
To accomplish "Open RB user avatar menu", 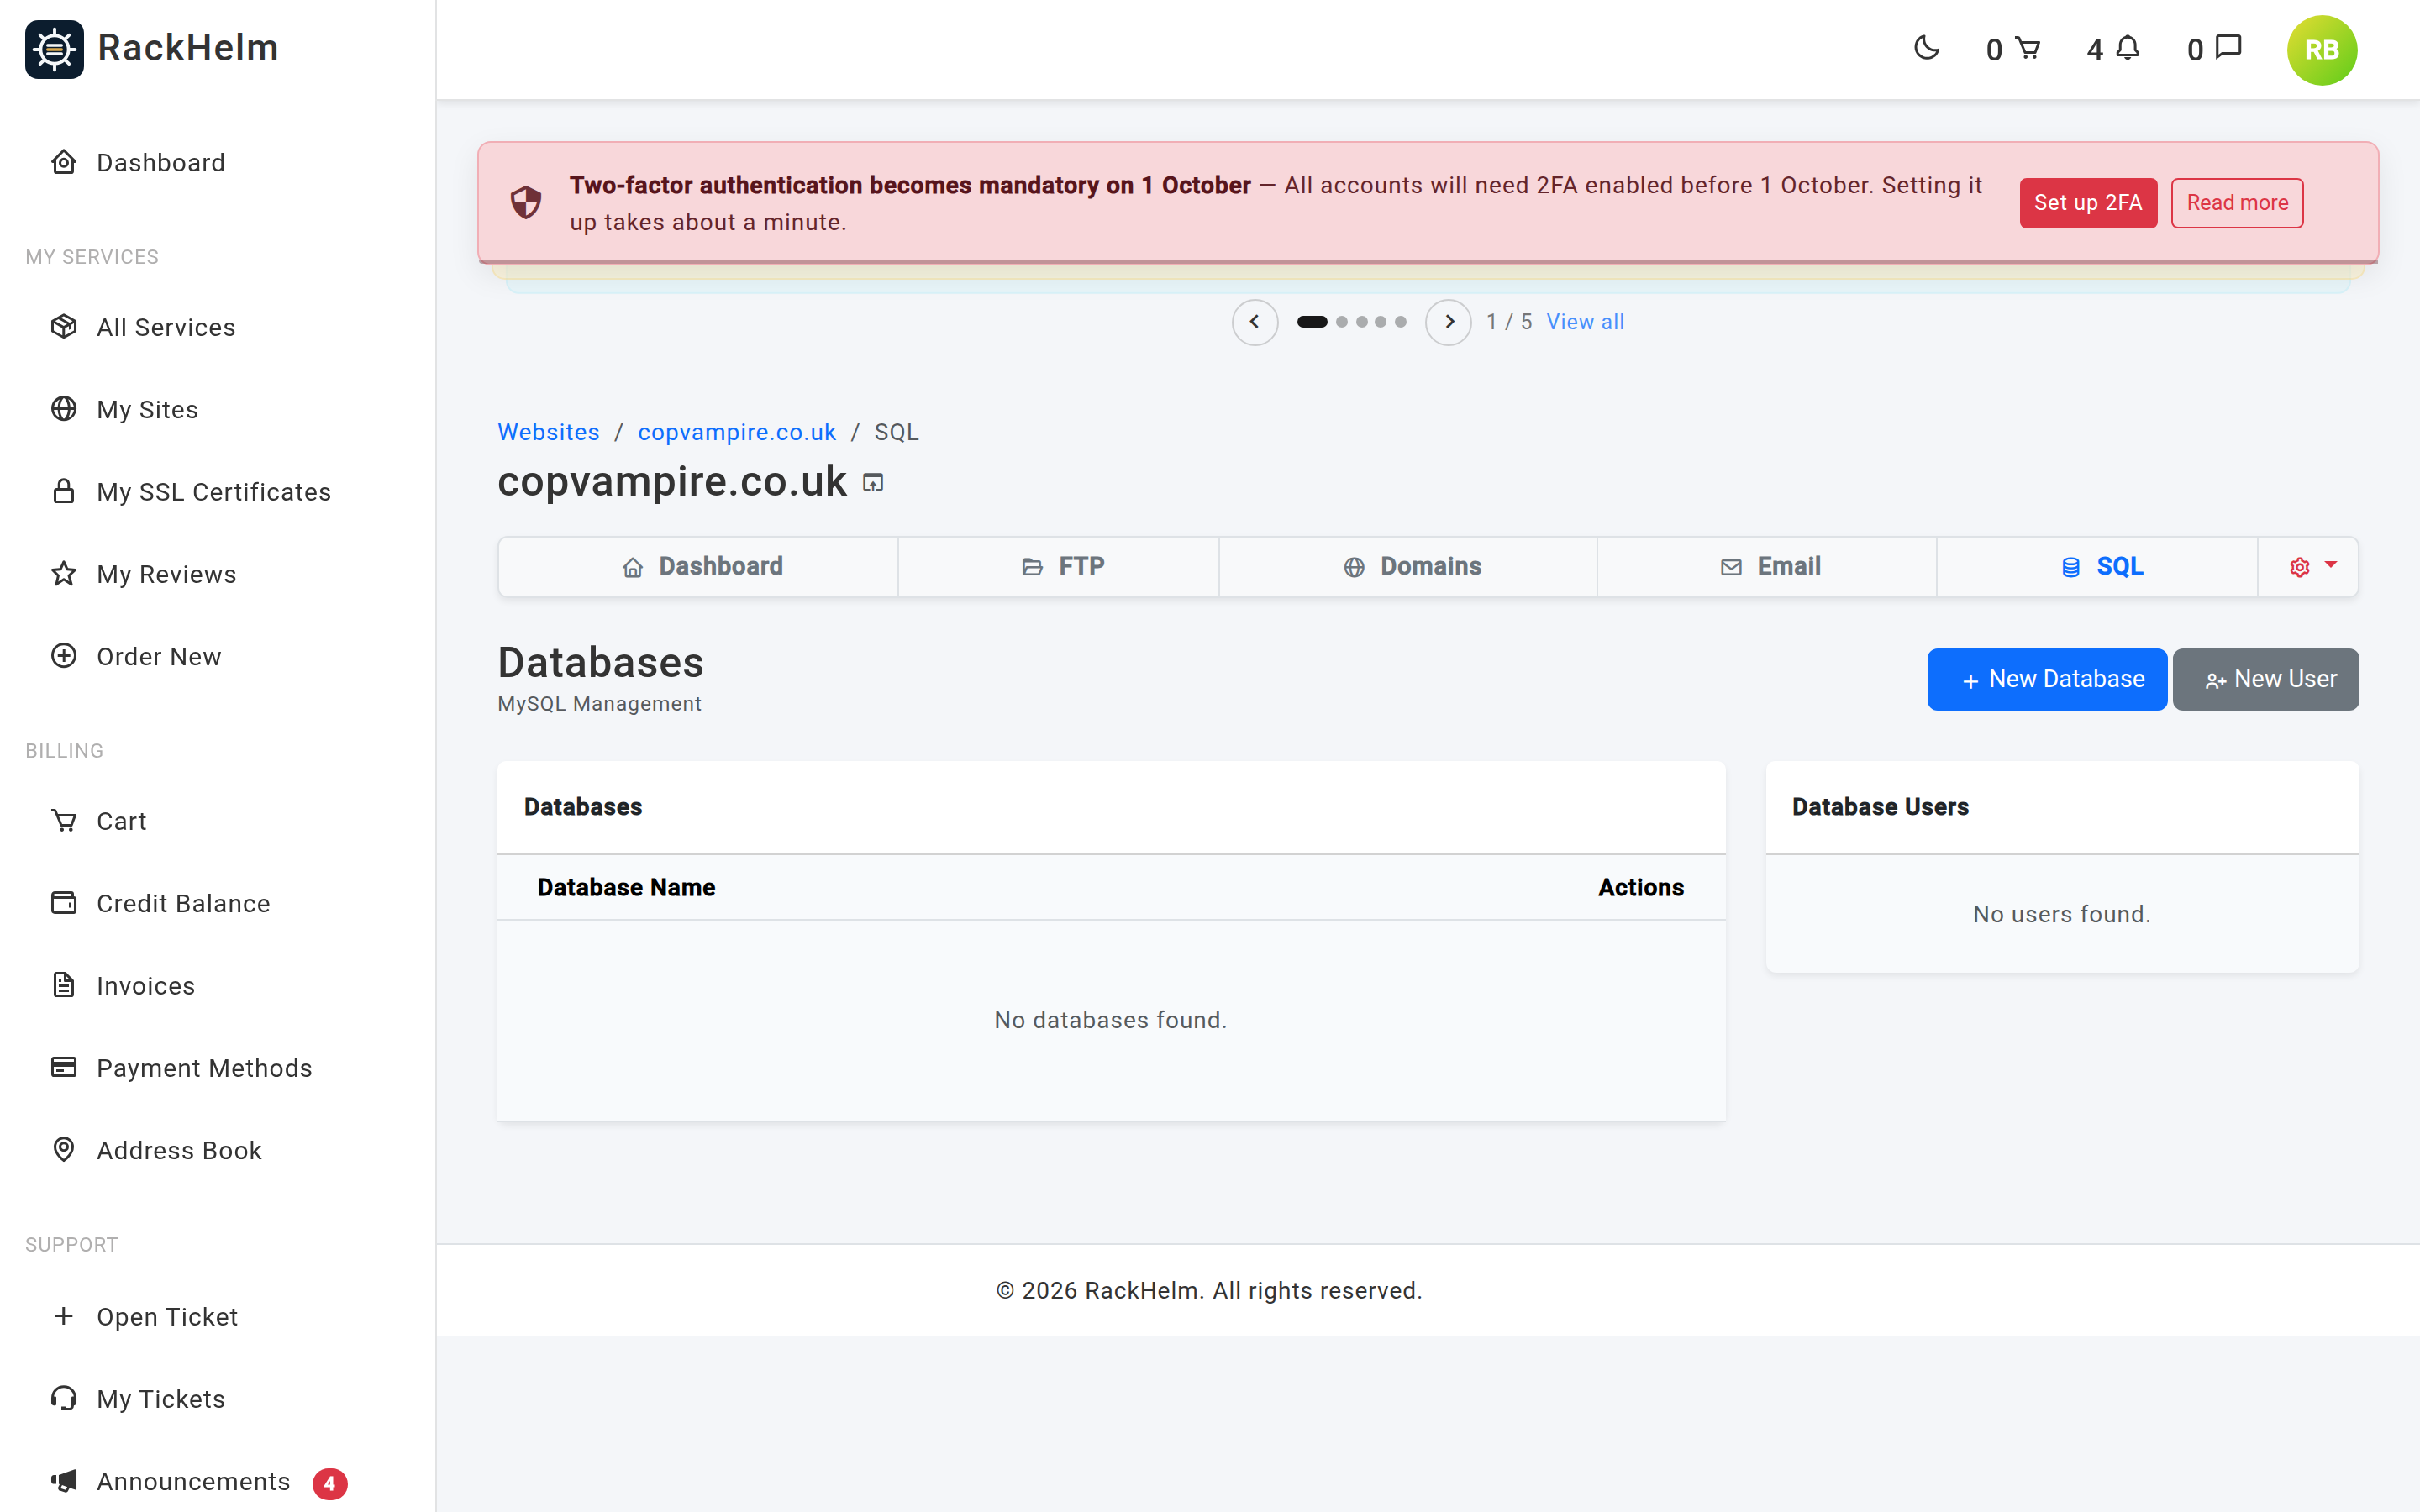I will pos(2321,50).
